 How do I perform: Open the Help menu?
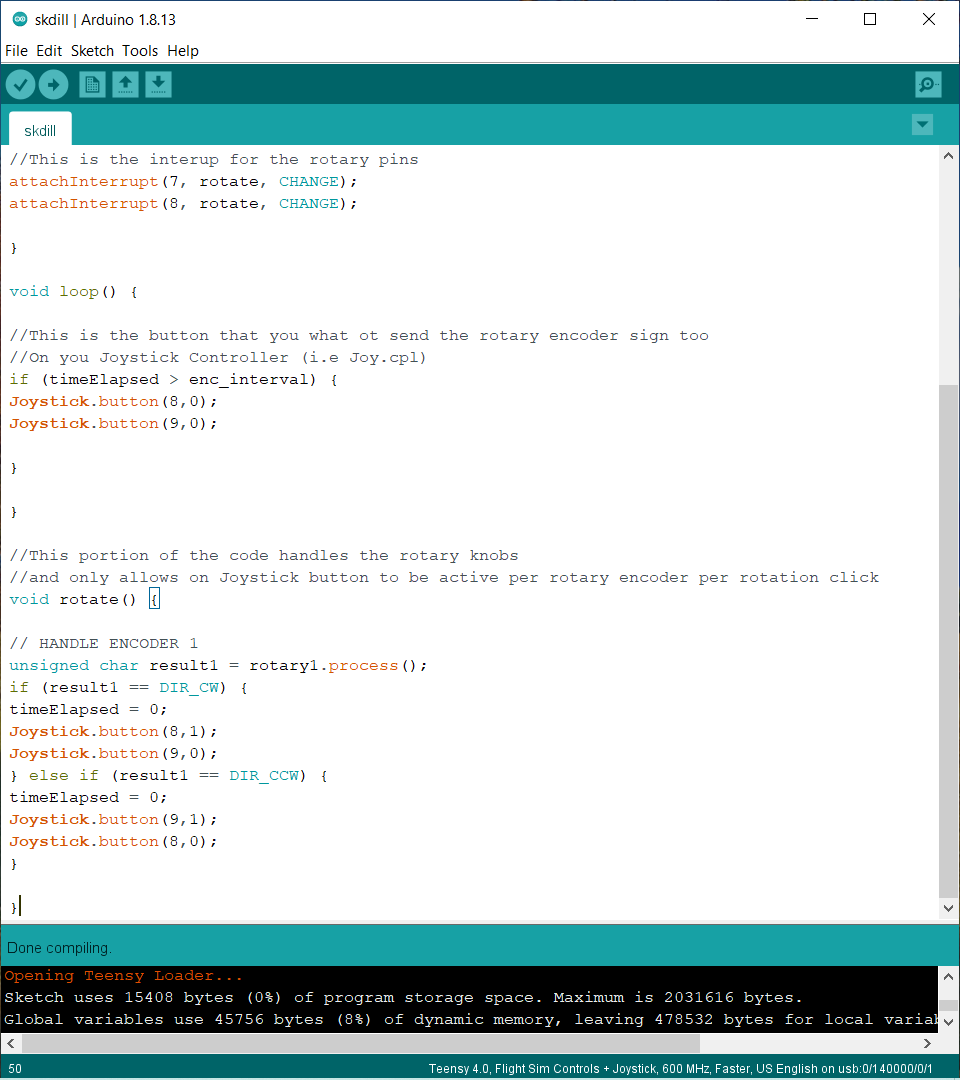[x=183, y=51]
